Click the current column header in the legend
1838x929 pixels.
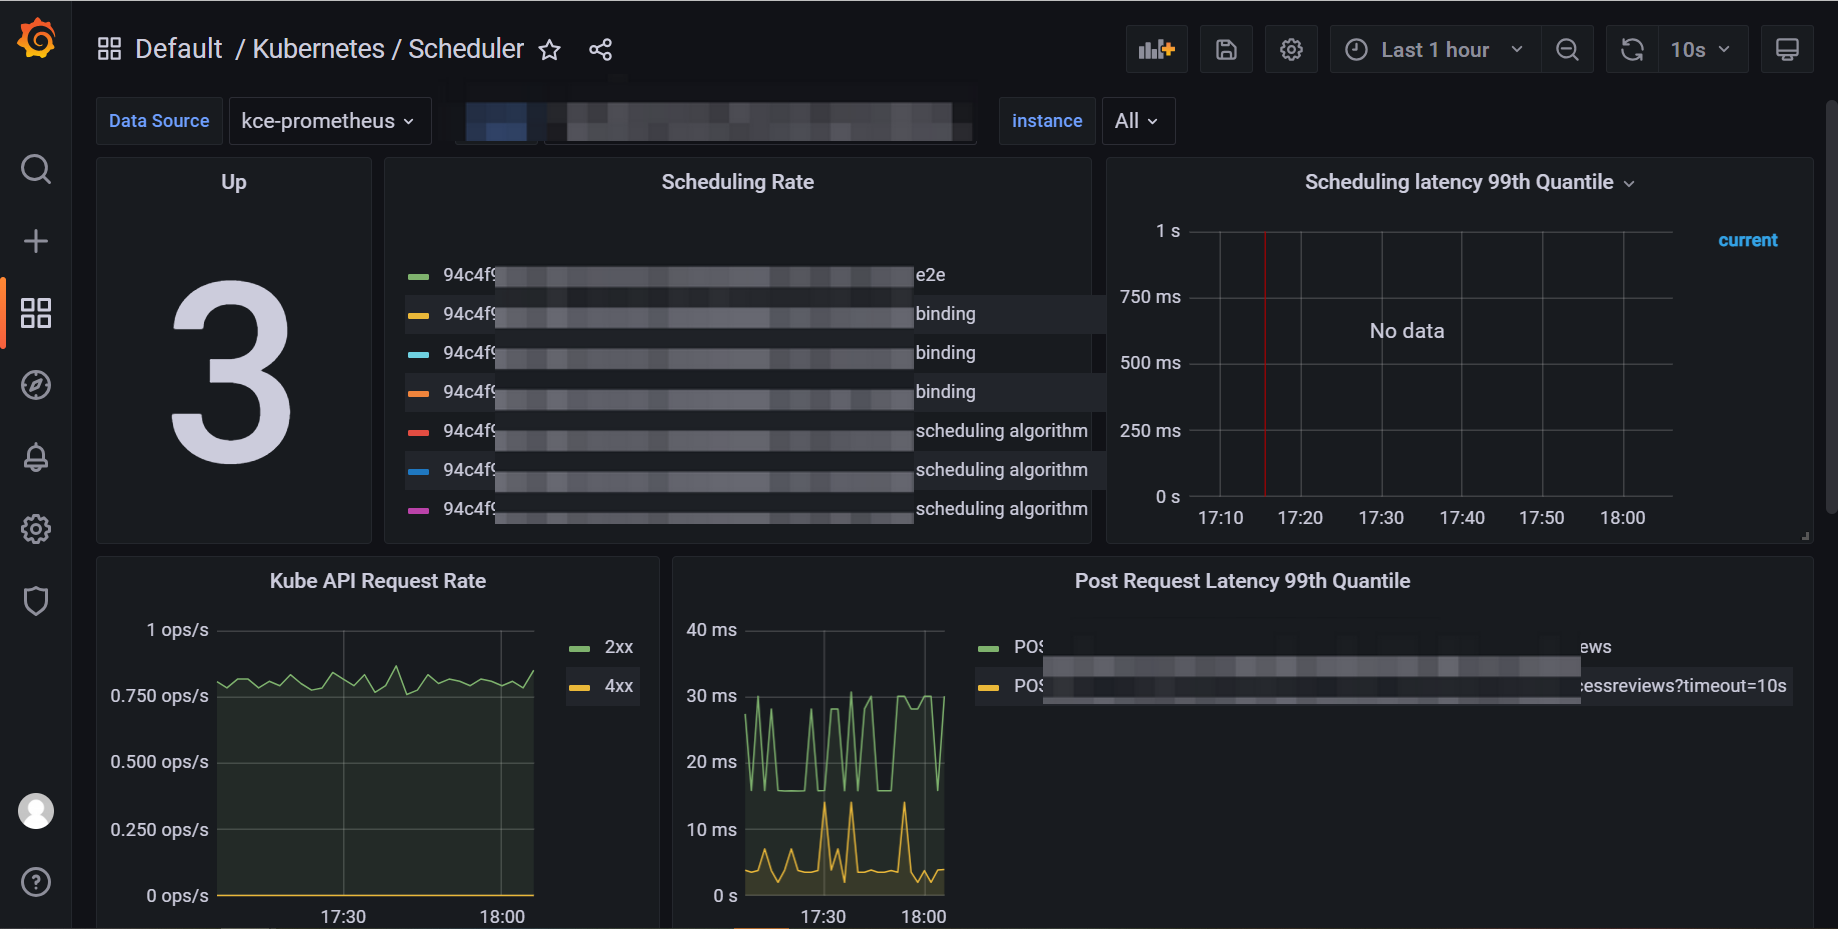[1747, 240]
